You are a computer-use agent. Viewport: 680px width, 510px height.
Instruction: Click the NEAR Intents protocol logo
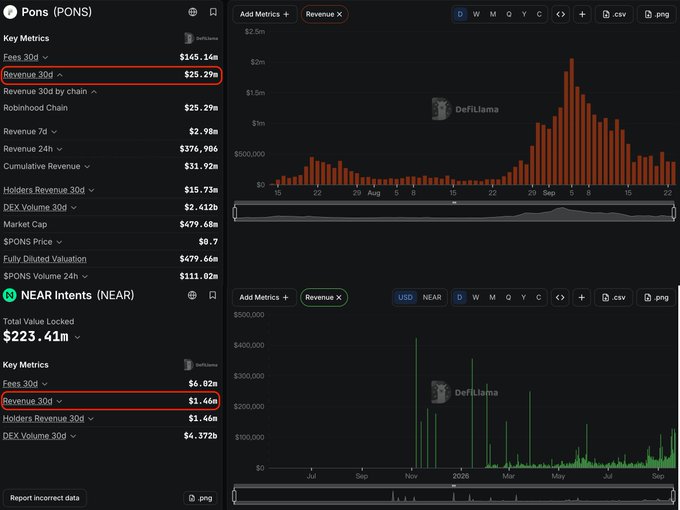click(10, 295)
